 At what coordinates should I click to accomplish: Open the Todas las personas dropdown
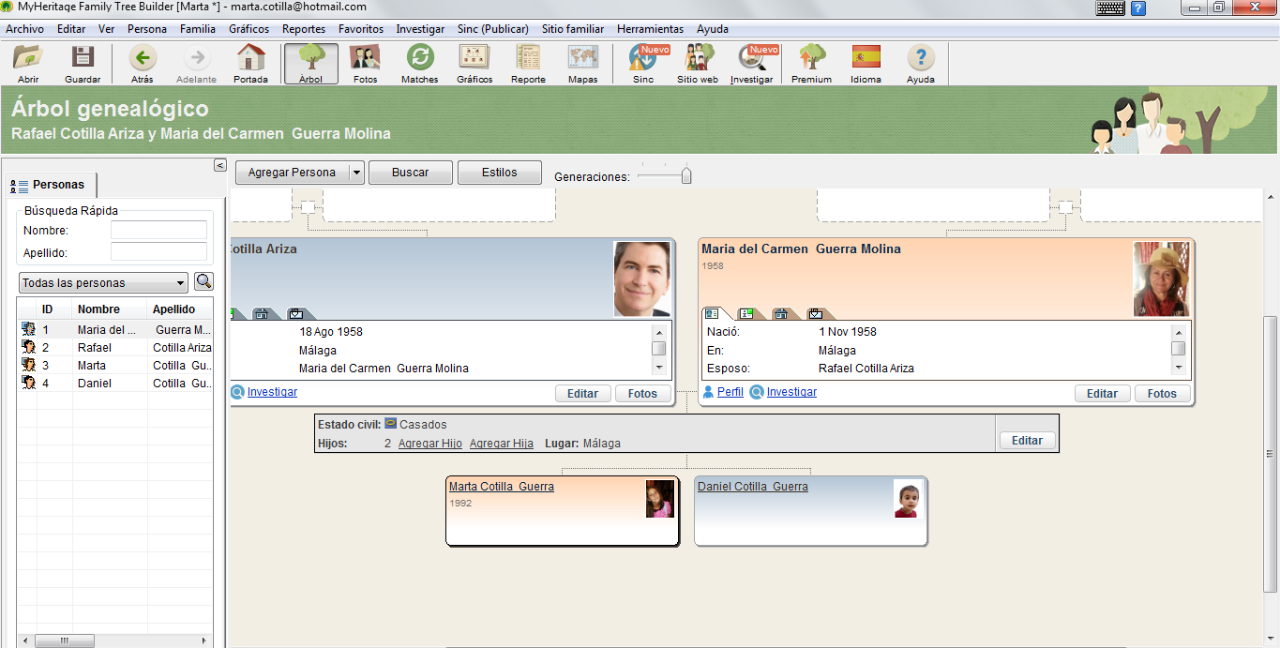coord(104,283)
